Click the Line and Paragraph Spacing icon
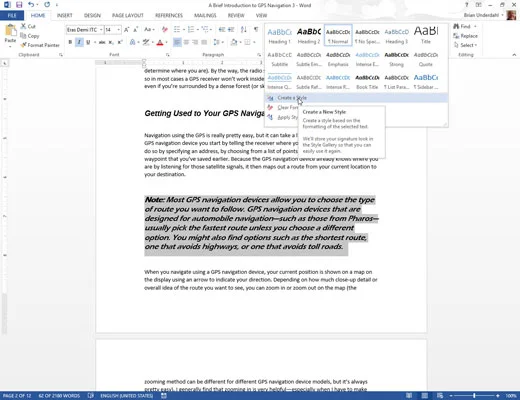Screen dimensions: 520x400 pos(217,42)
